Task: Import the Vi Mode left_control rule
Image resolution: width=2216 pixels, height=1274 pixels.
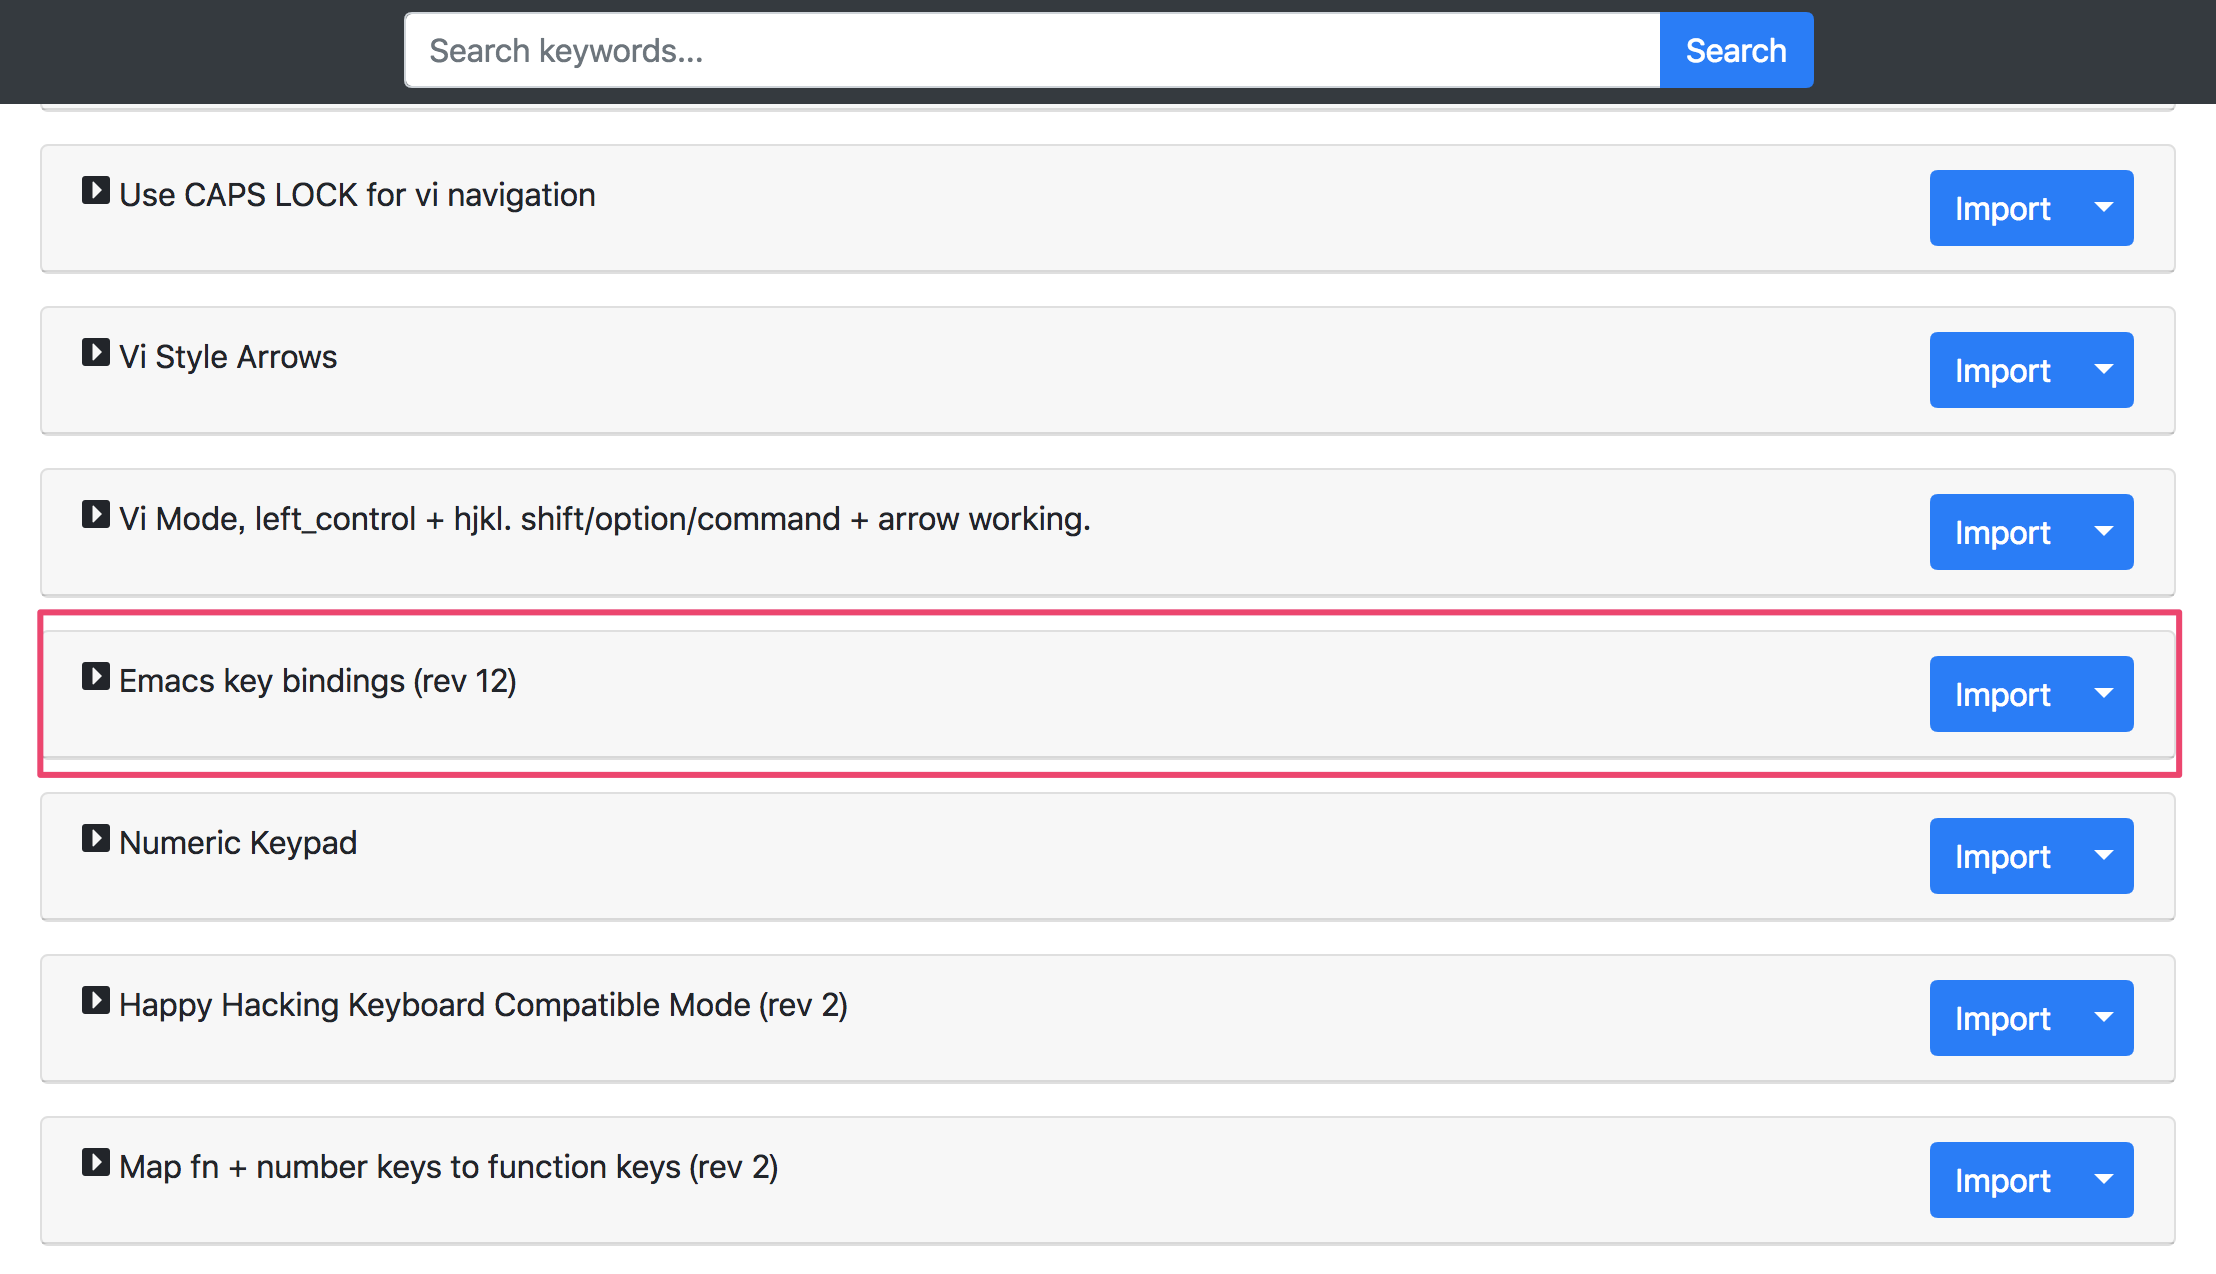Action: (2002, 532)
